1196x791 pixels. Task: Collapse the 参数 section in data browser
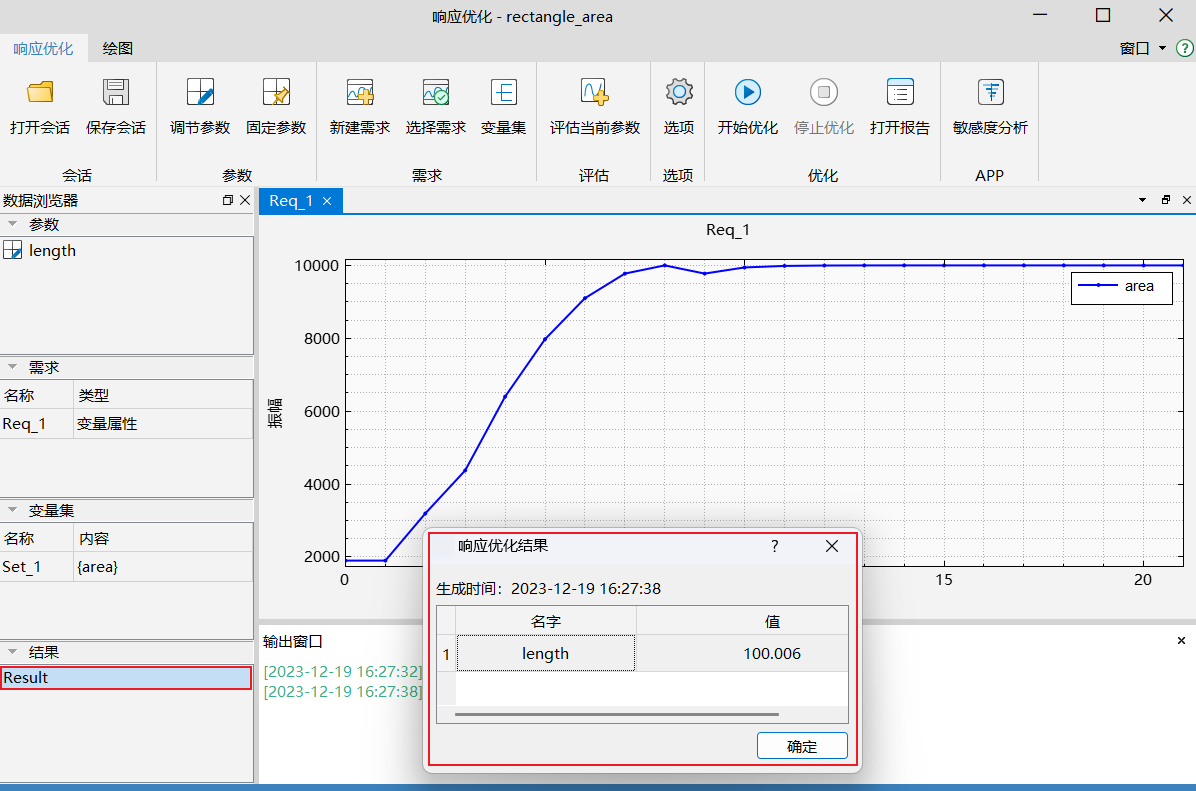pyautogui.click(x=13, y=225)
